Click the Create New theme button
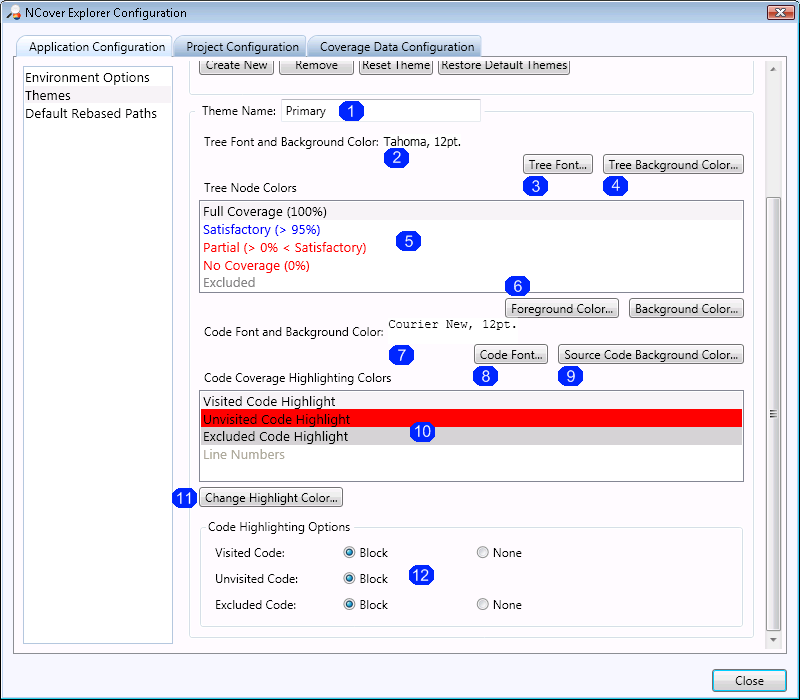The image size is (800, 700). coord(236,66)
